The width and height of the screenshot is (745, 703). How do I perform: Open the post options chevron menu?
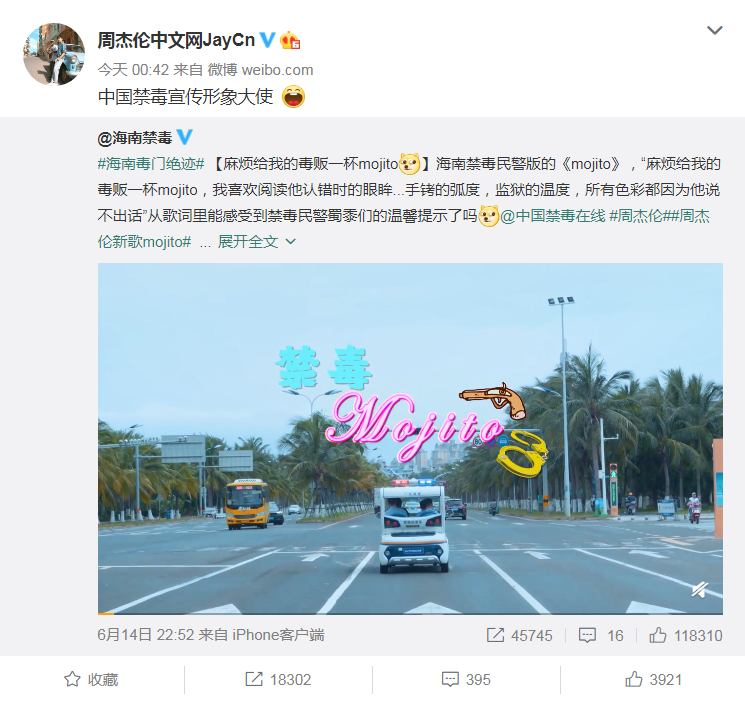(x=715, y=30)
